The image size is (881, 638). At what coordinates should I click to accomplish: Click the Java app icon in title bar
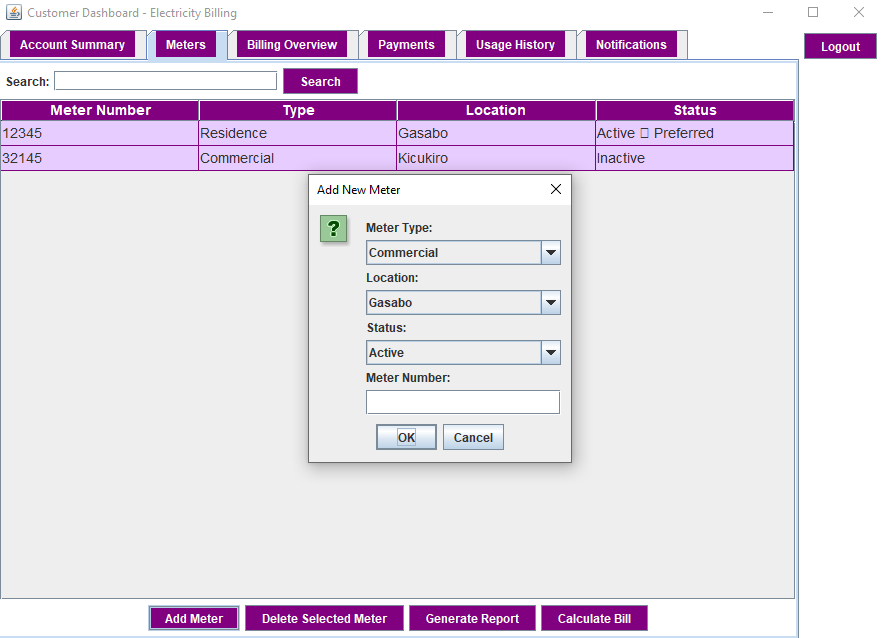tap(13, 12)
